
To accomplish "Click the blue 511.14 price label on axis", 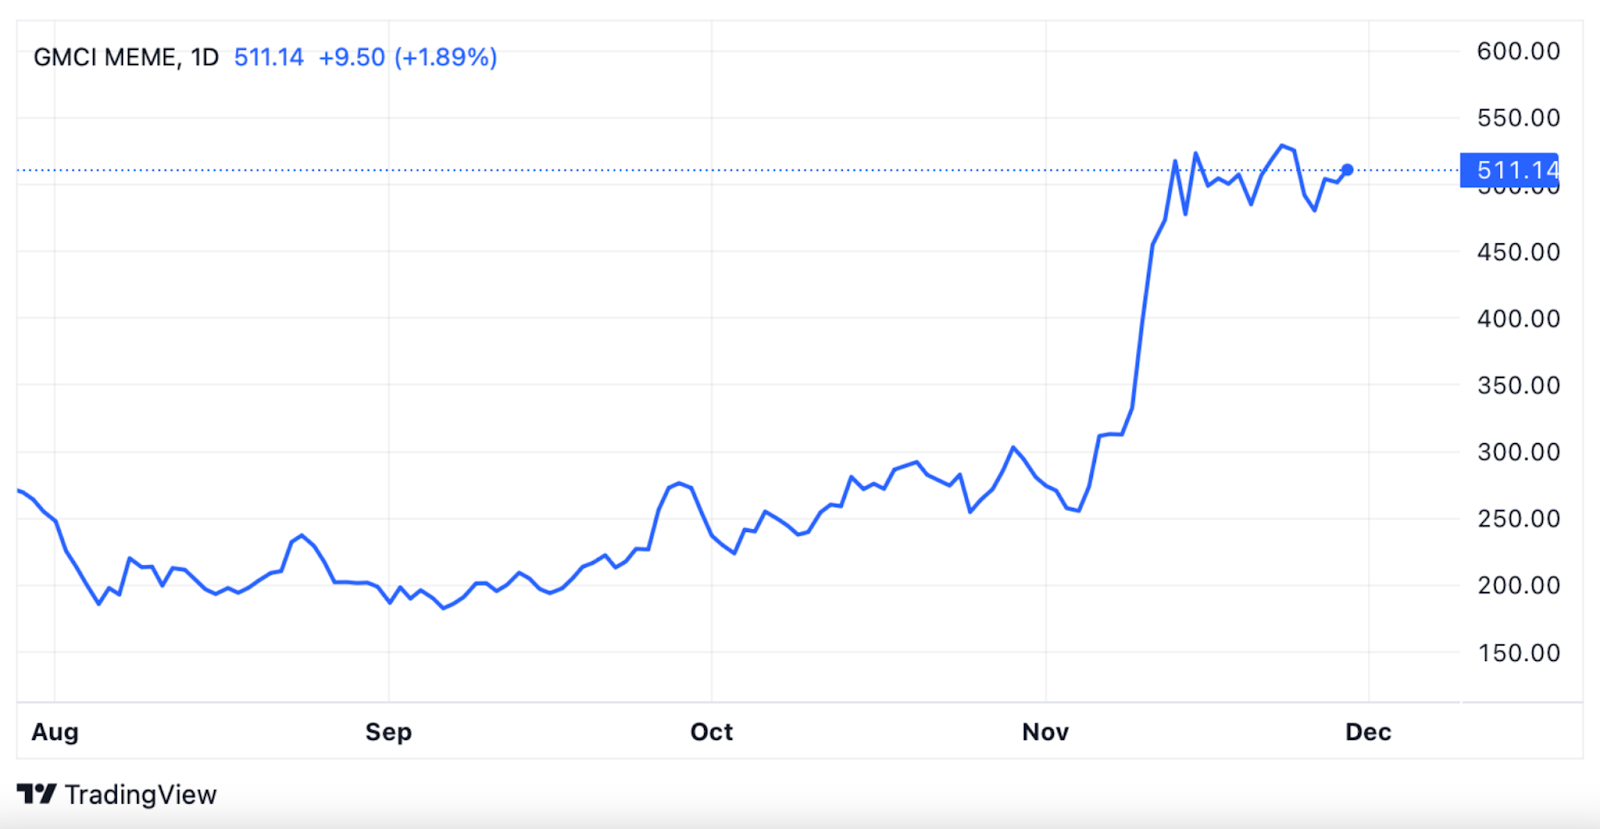I will [1510, 170].
